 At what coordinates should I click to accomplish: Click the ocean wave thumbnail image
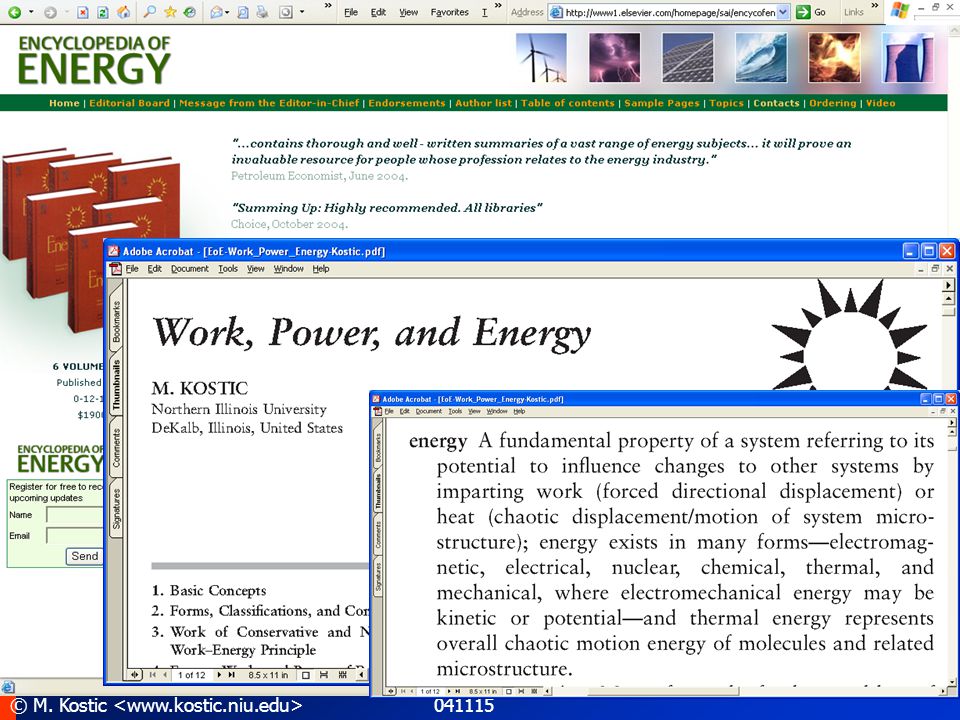pyautogui.click(x=761, y=58)
